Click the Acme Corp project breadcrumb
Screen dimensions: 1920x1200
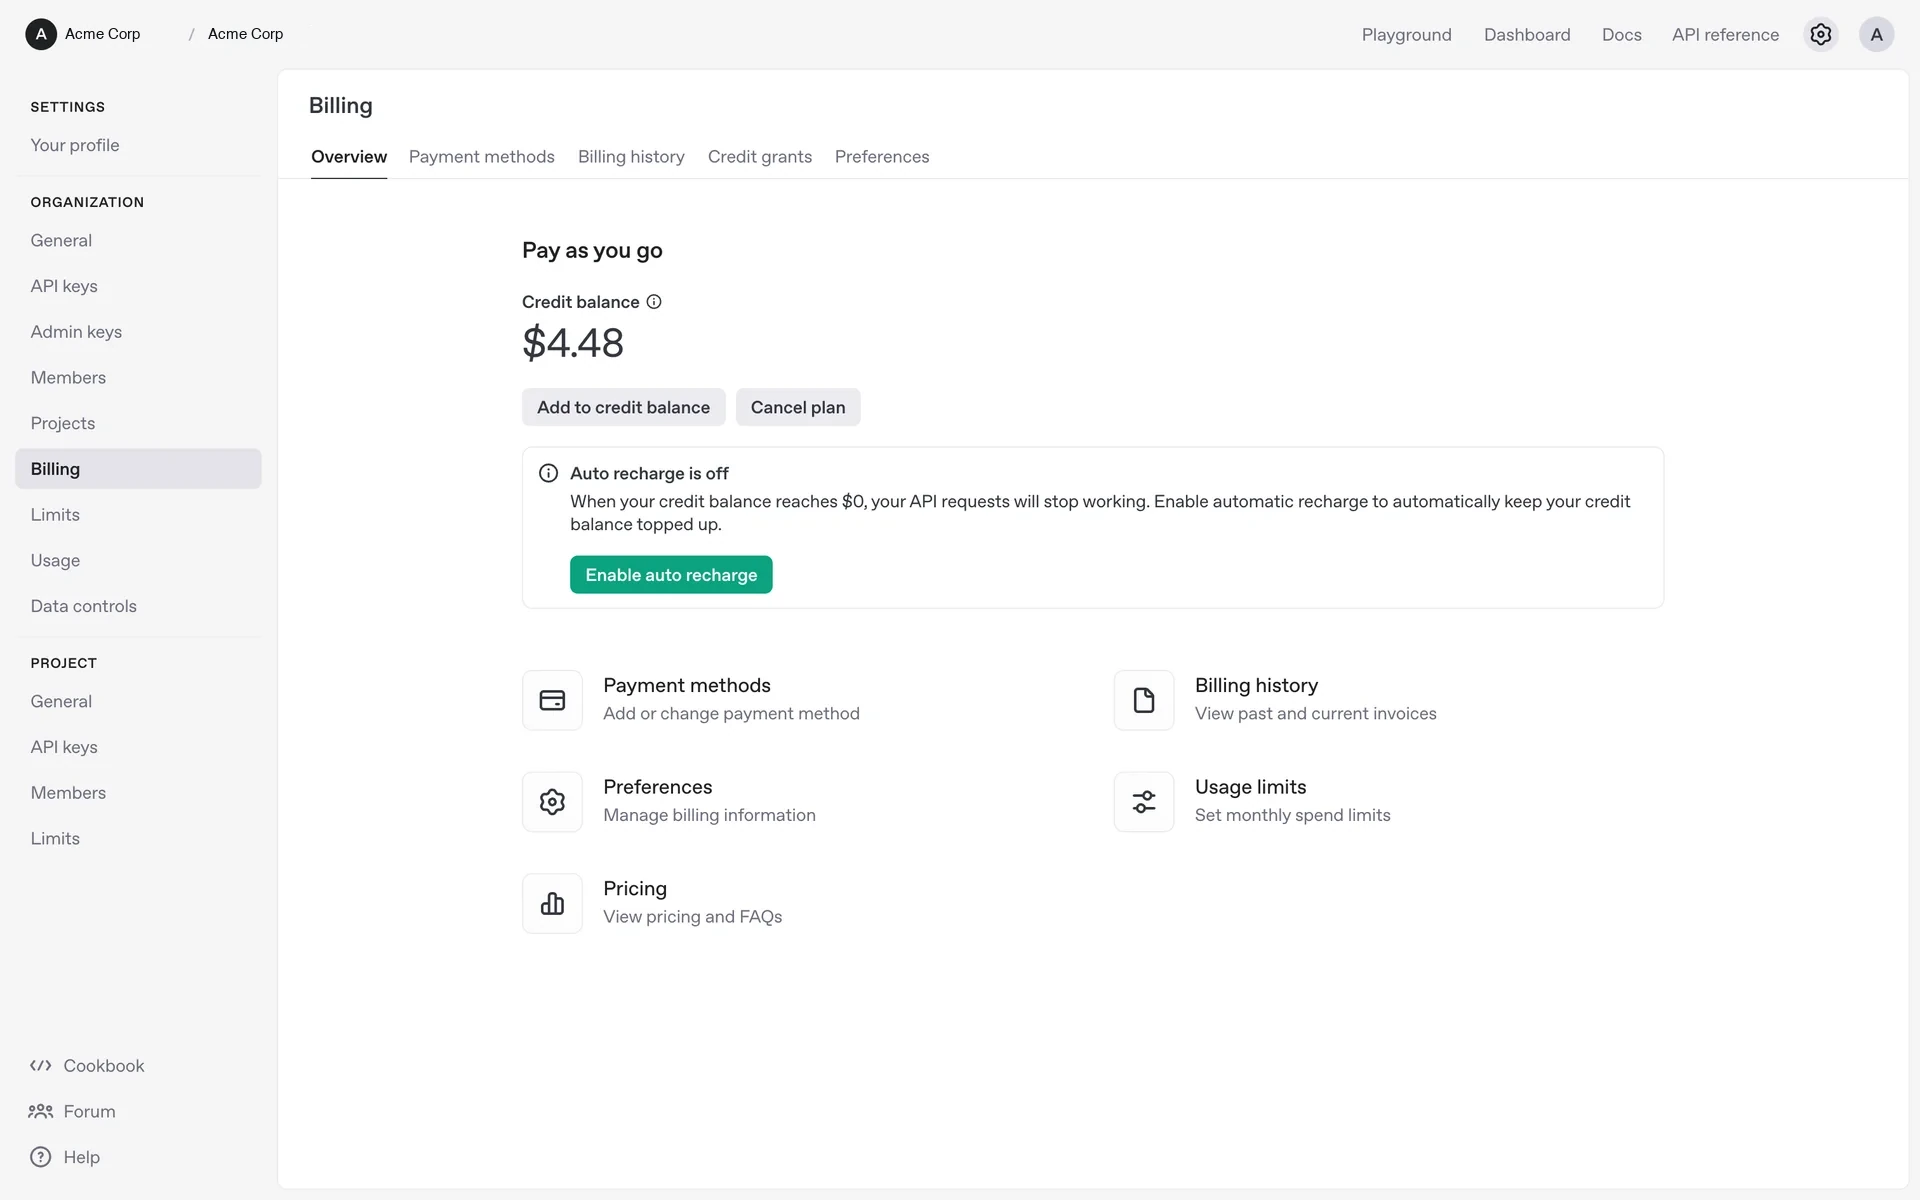tap(246, 34)
